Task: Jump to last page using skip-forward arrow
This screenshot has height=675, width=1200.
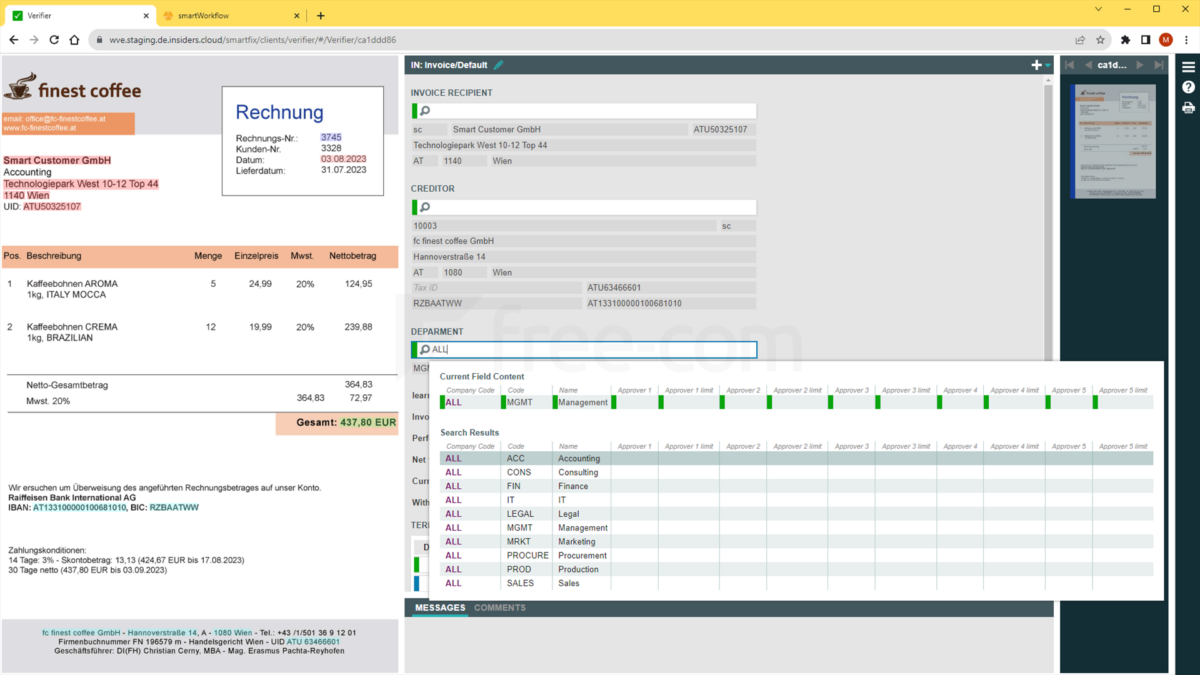Action: coord(1160,63)
